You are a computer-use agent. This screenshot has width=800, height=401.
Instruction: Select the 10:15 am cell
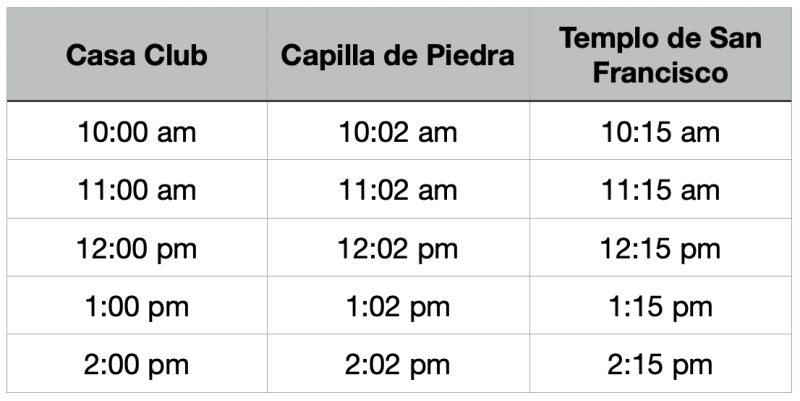661,132
